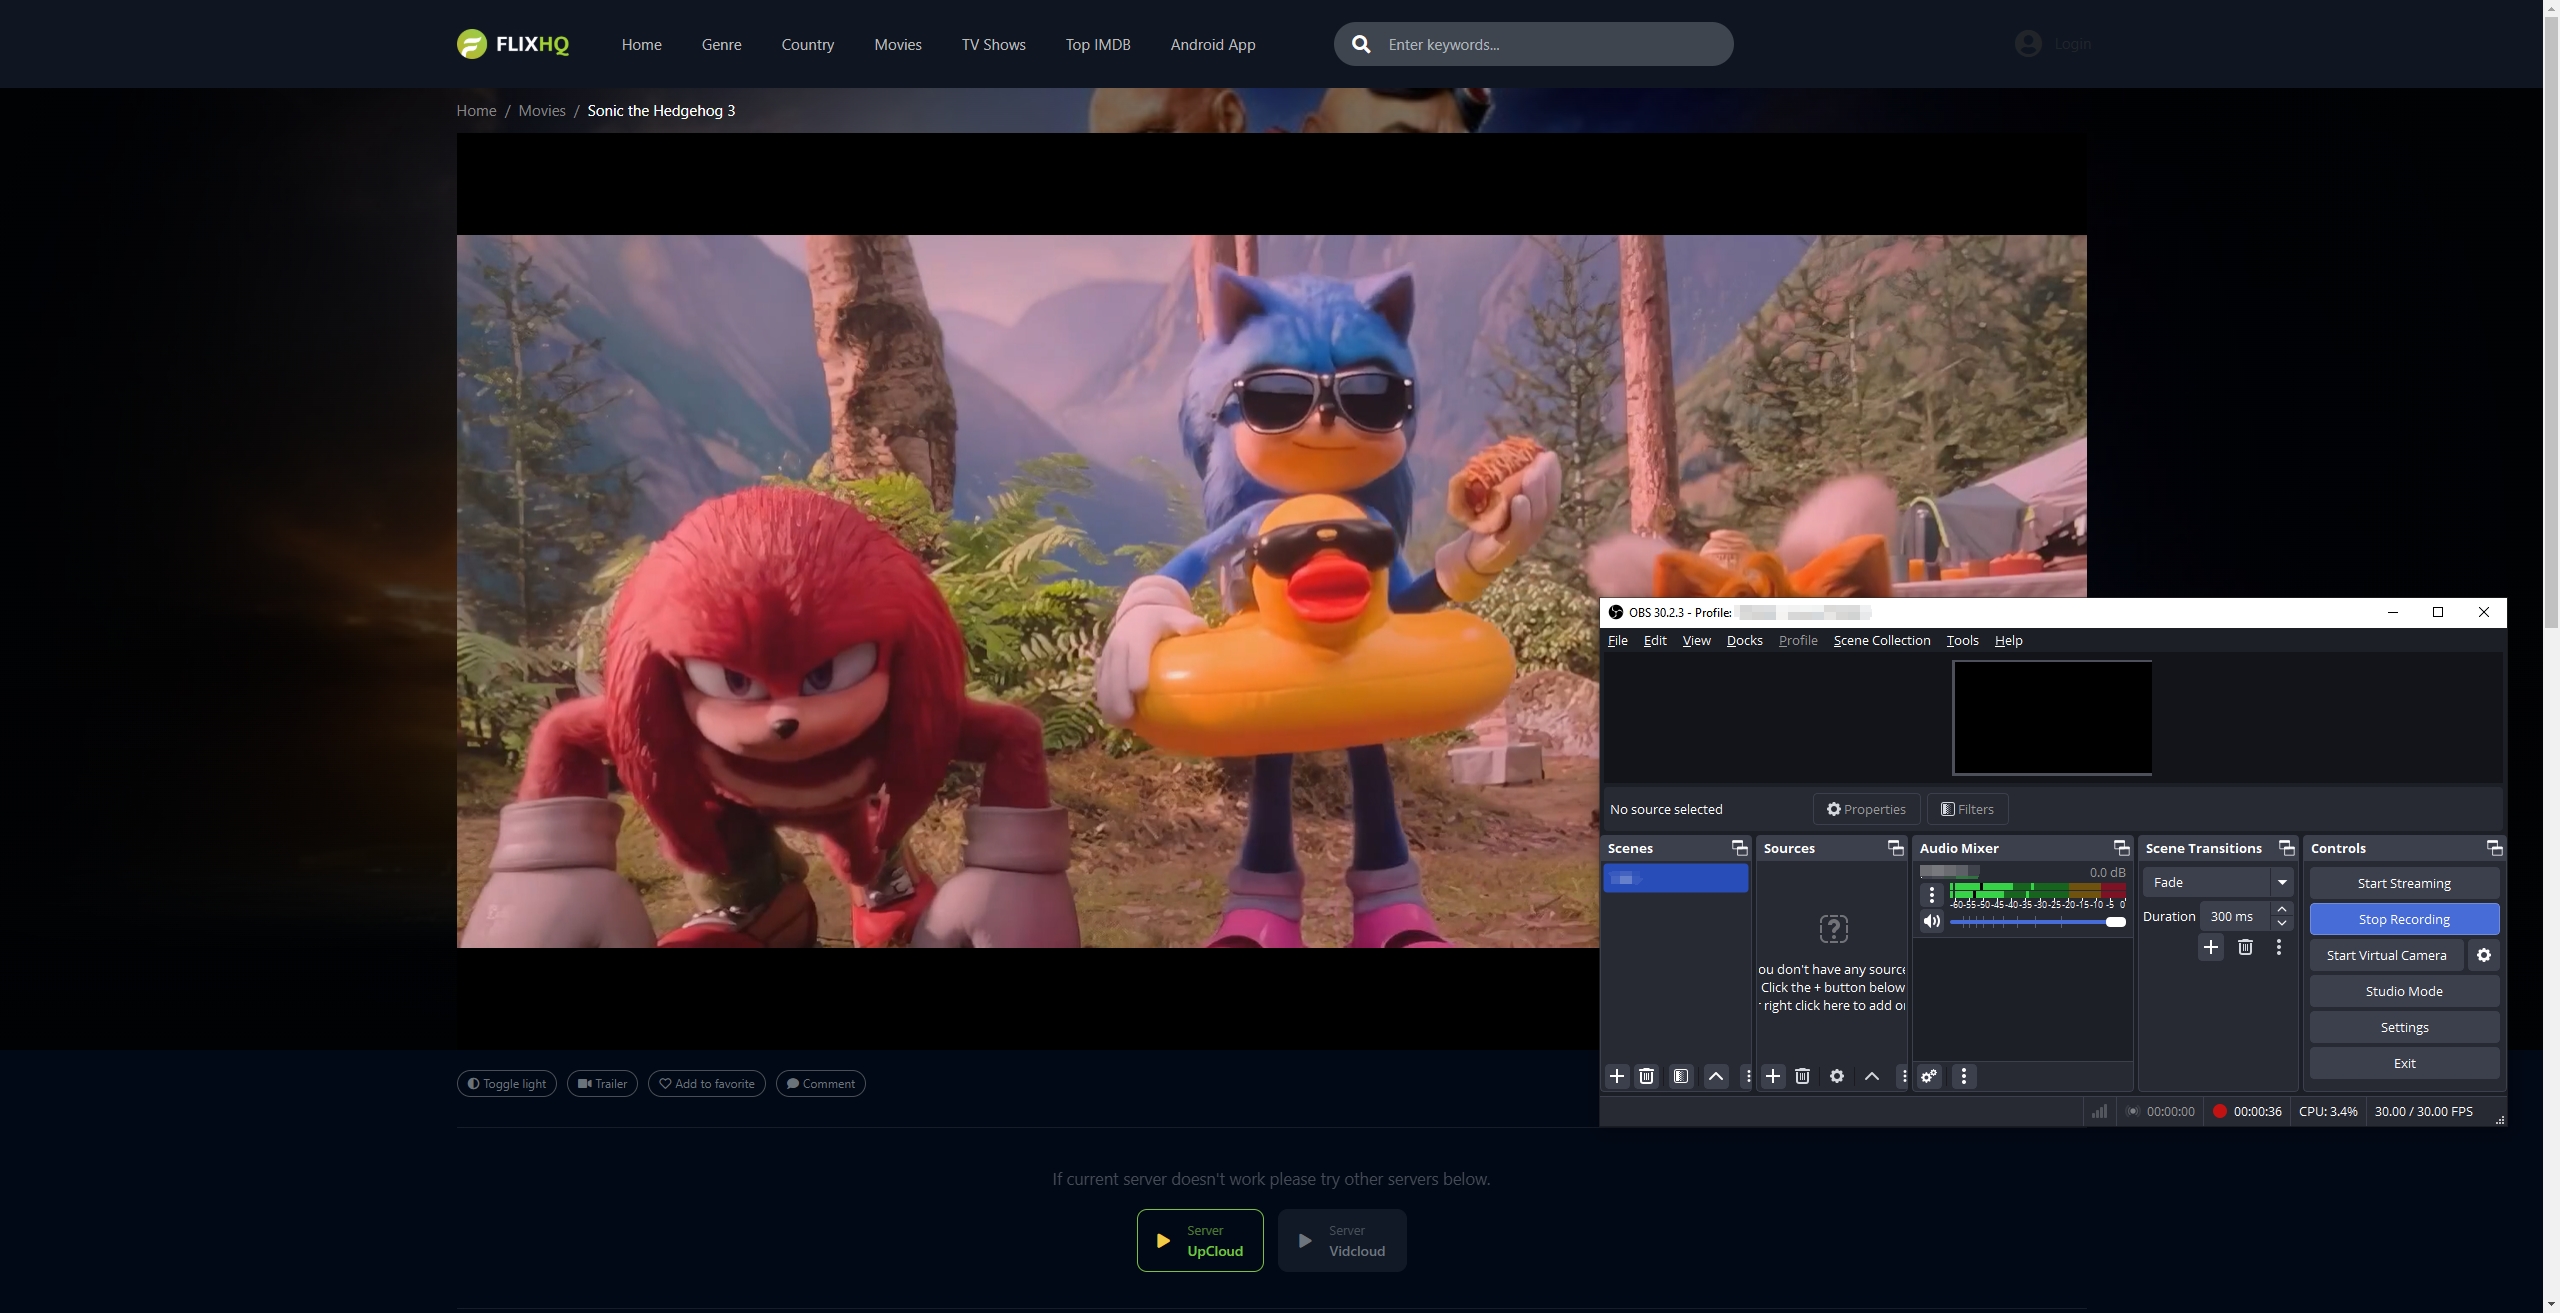Click Stop Recording in OBS
The height and width of the screenshot is (1313, 2560).
tap(2404, 919)
